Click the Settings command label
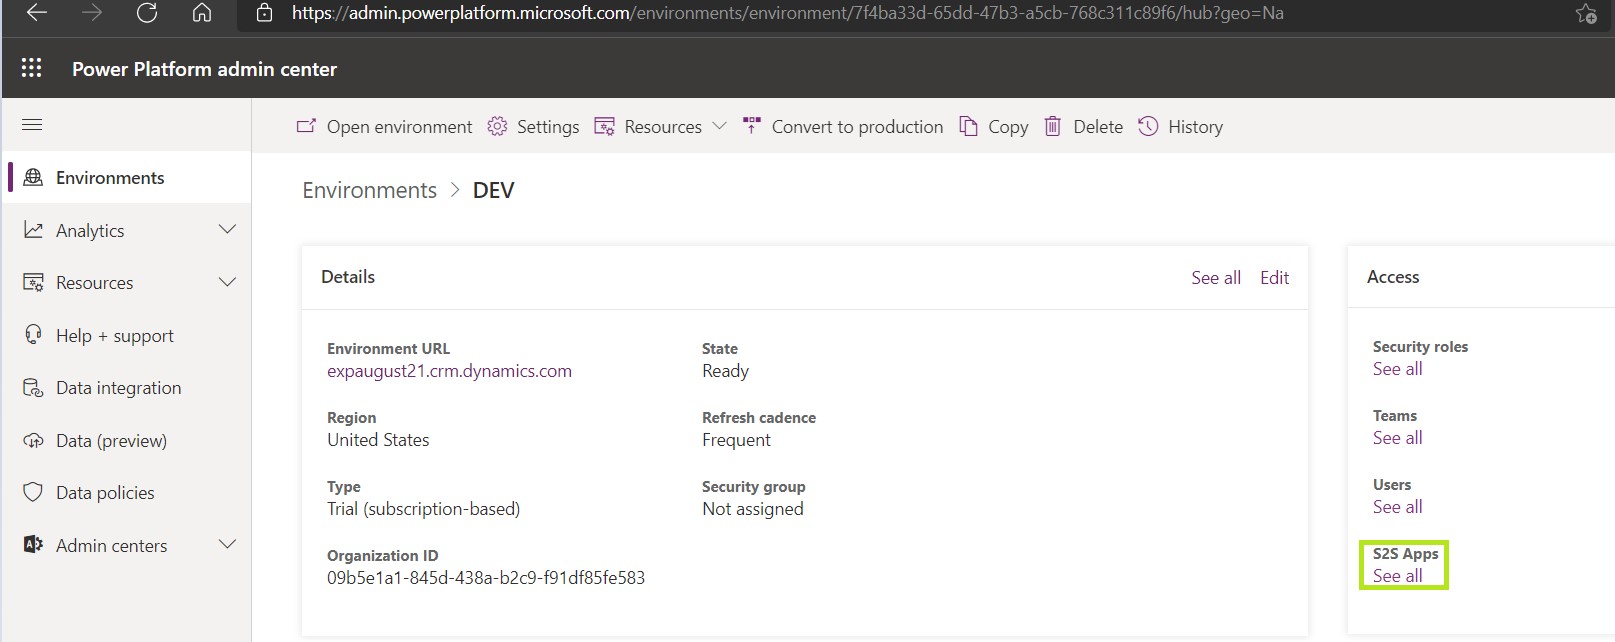 [548, 127]
